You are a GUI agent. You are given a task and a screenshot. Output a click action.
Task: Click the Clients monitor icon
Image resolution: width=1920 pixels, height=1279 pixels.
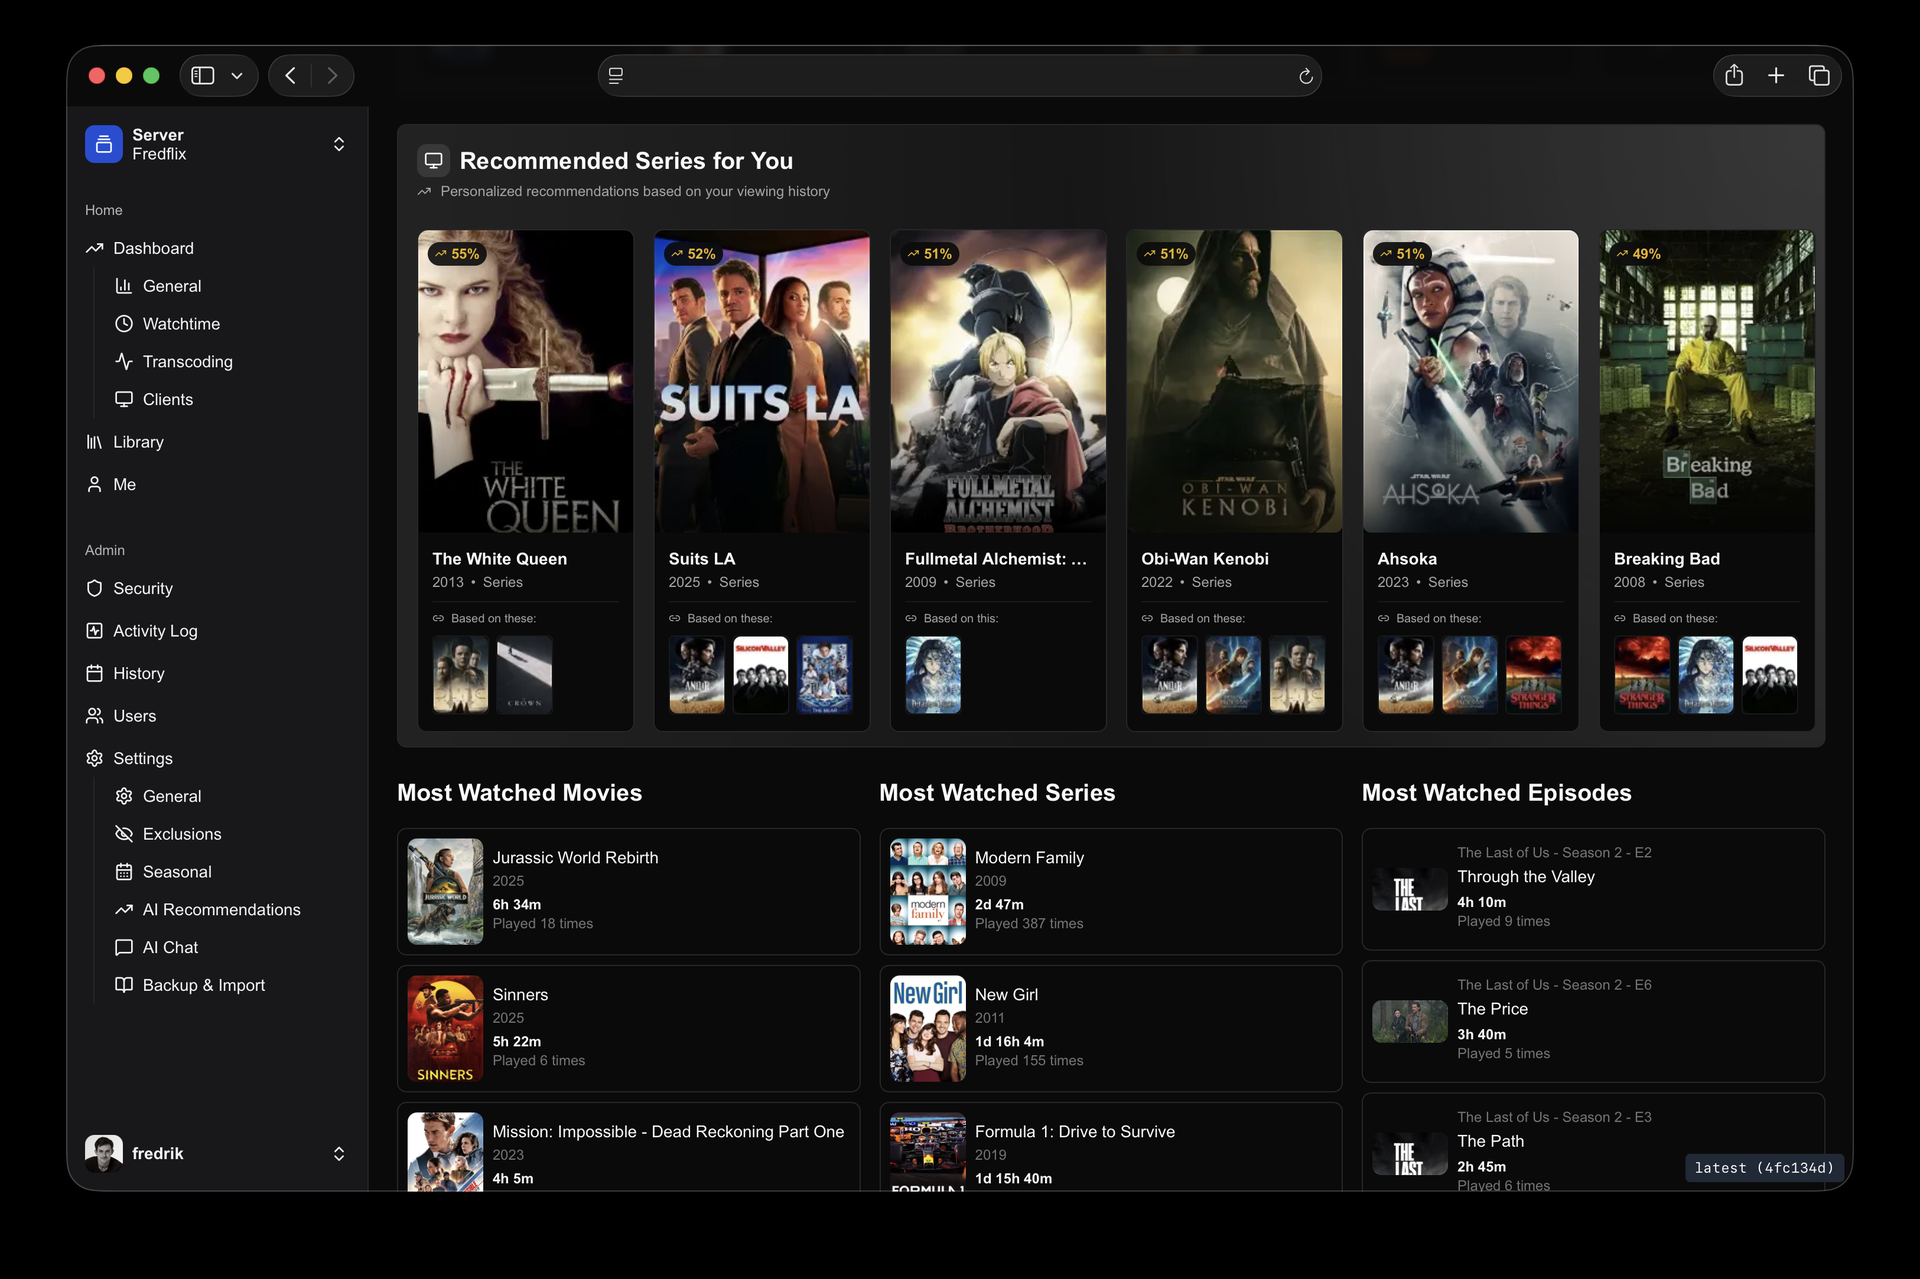coord(124,399)
